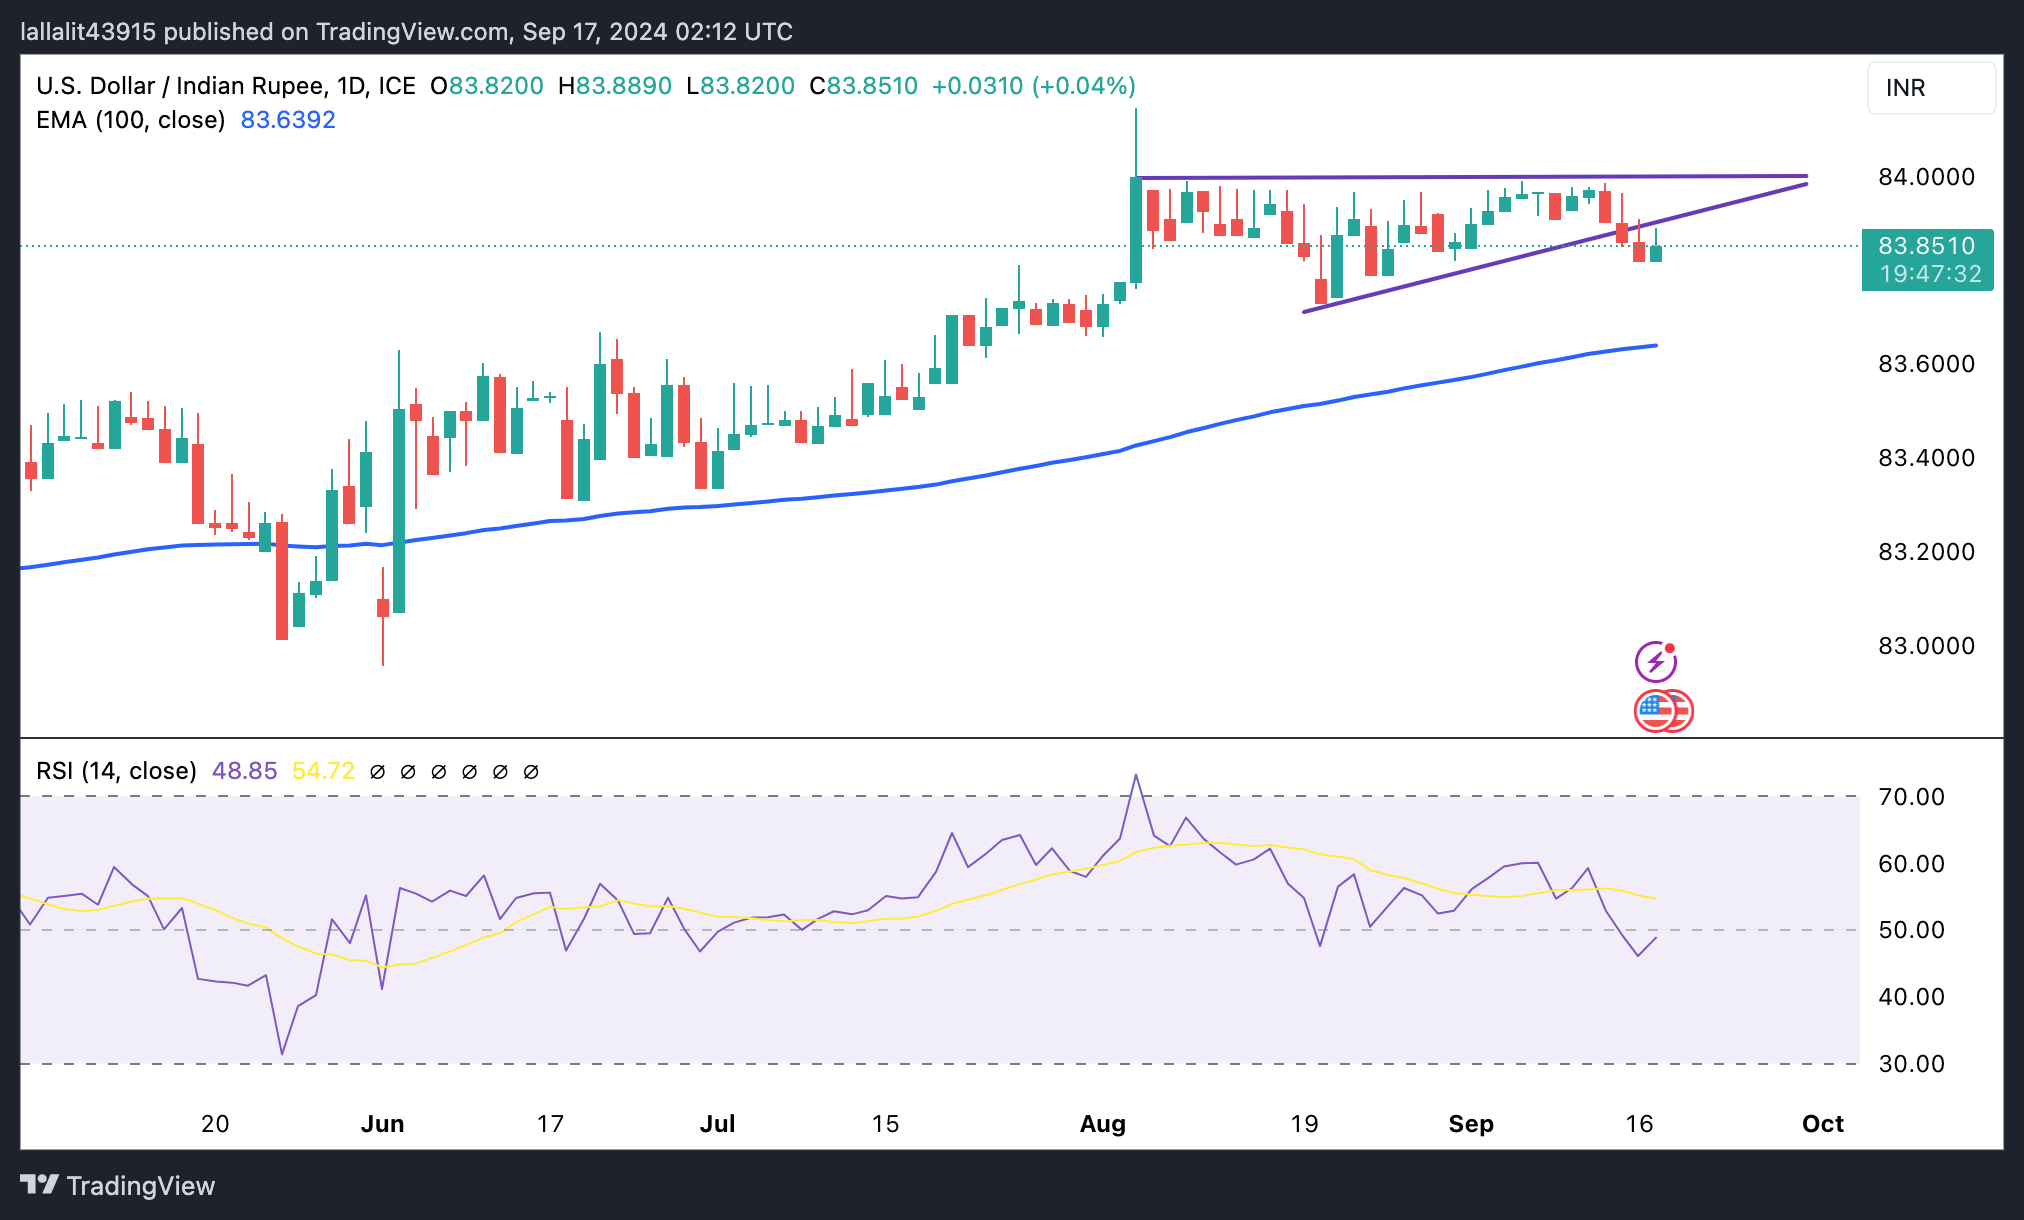Open the INR currency selector box

pyautogui.click(x=1930, y=88)
